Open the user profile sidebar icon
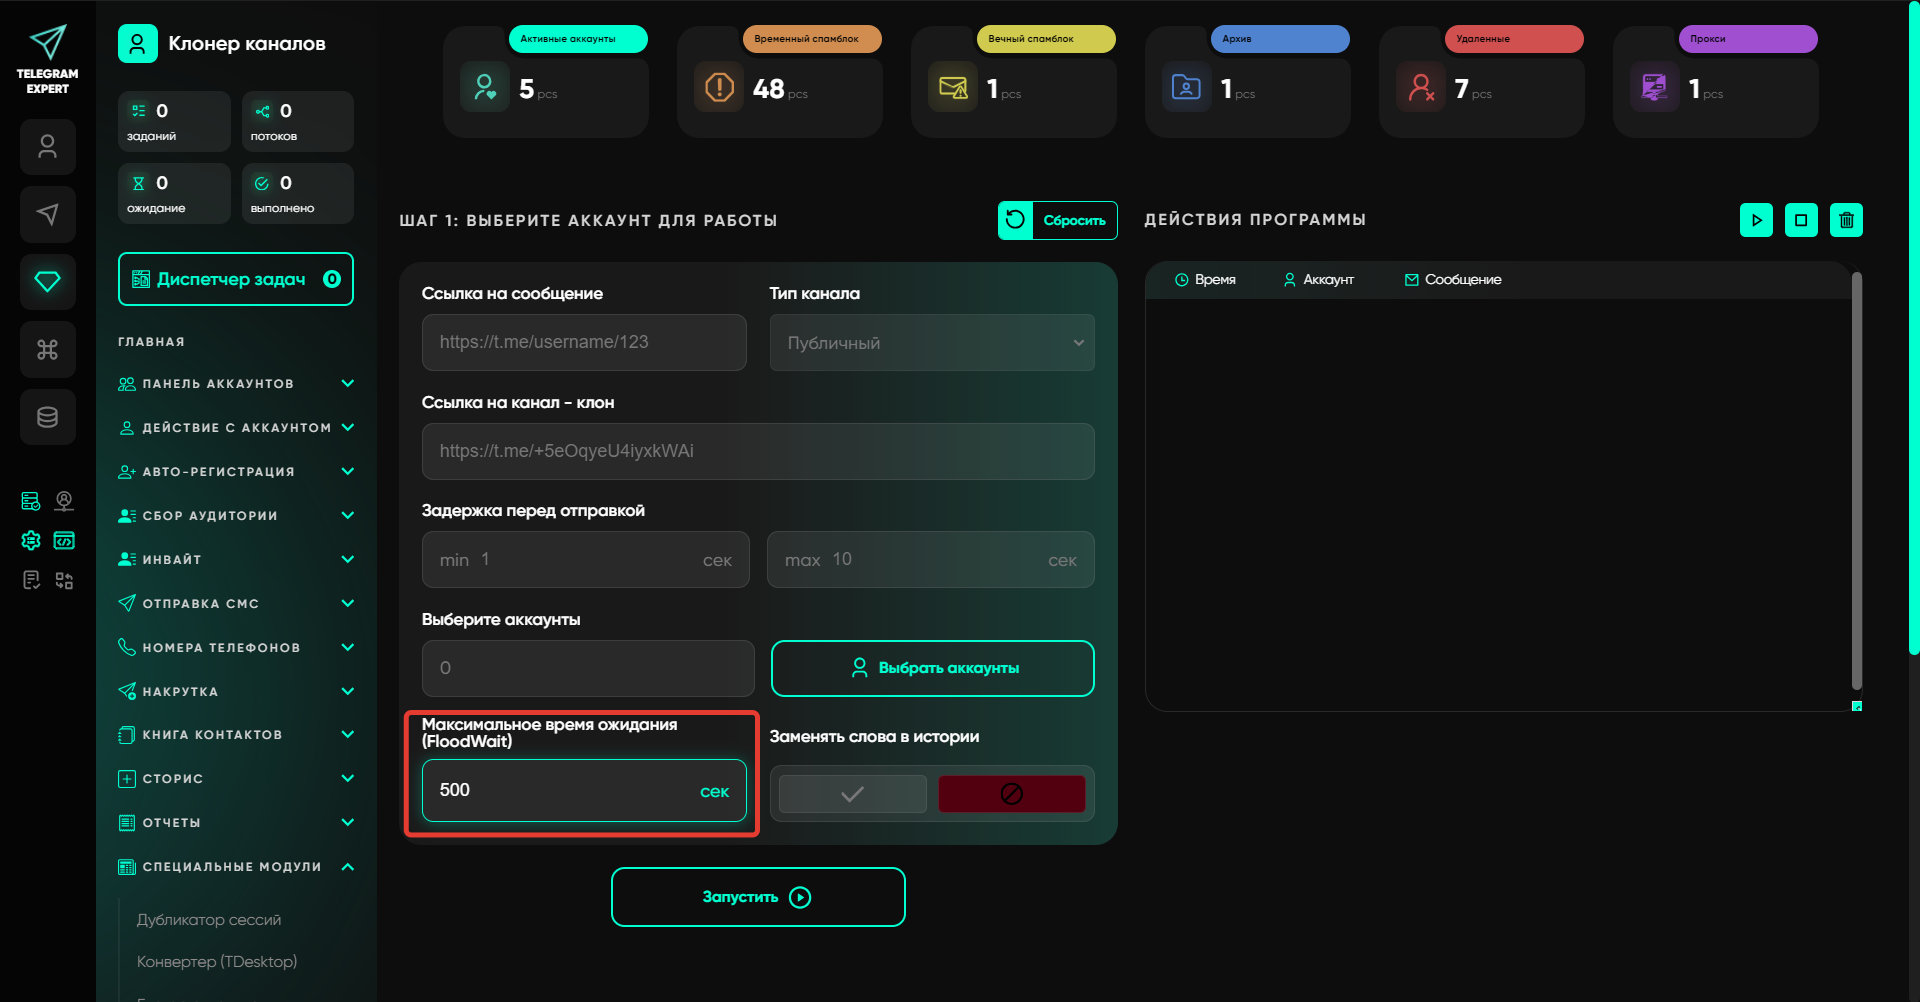 tap(48, 147)
